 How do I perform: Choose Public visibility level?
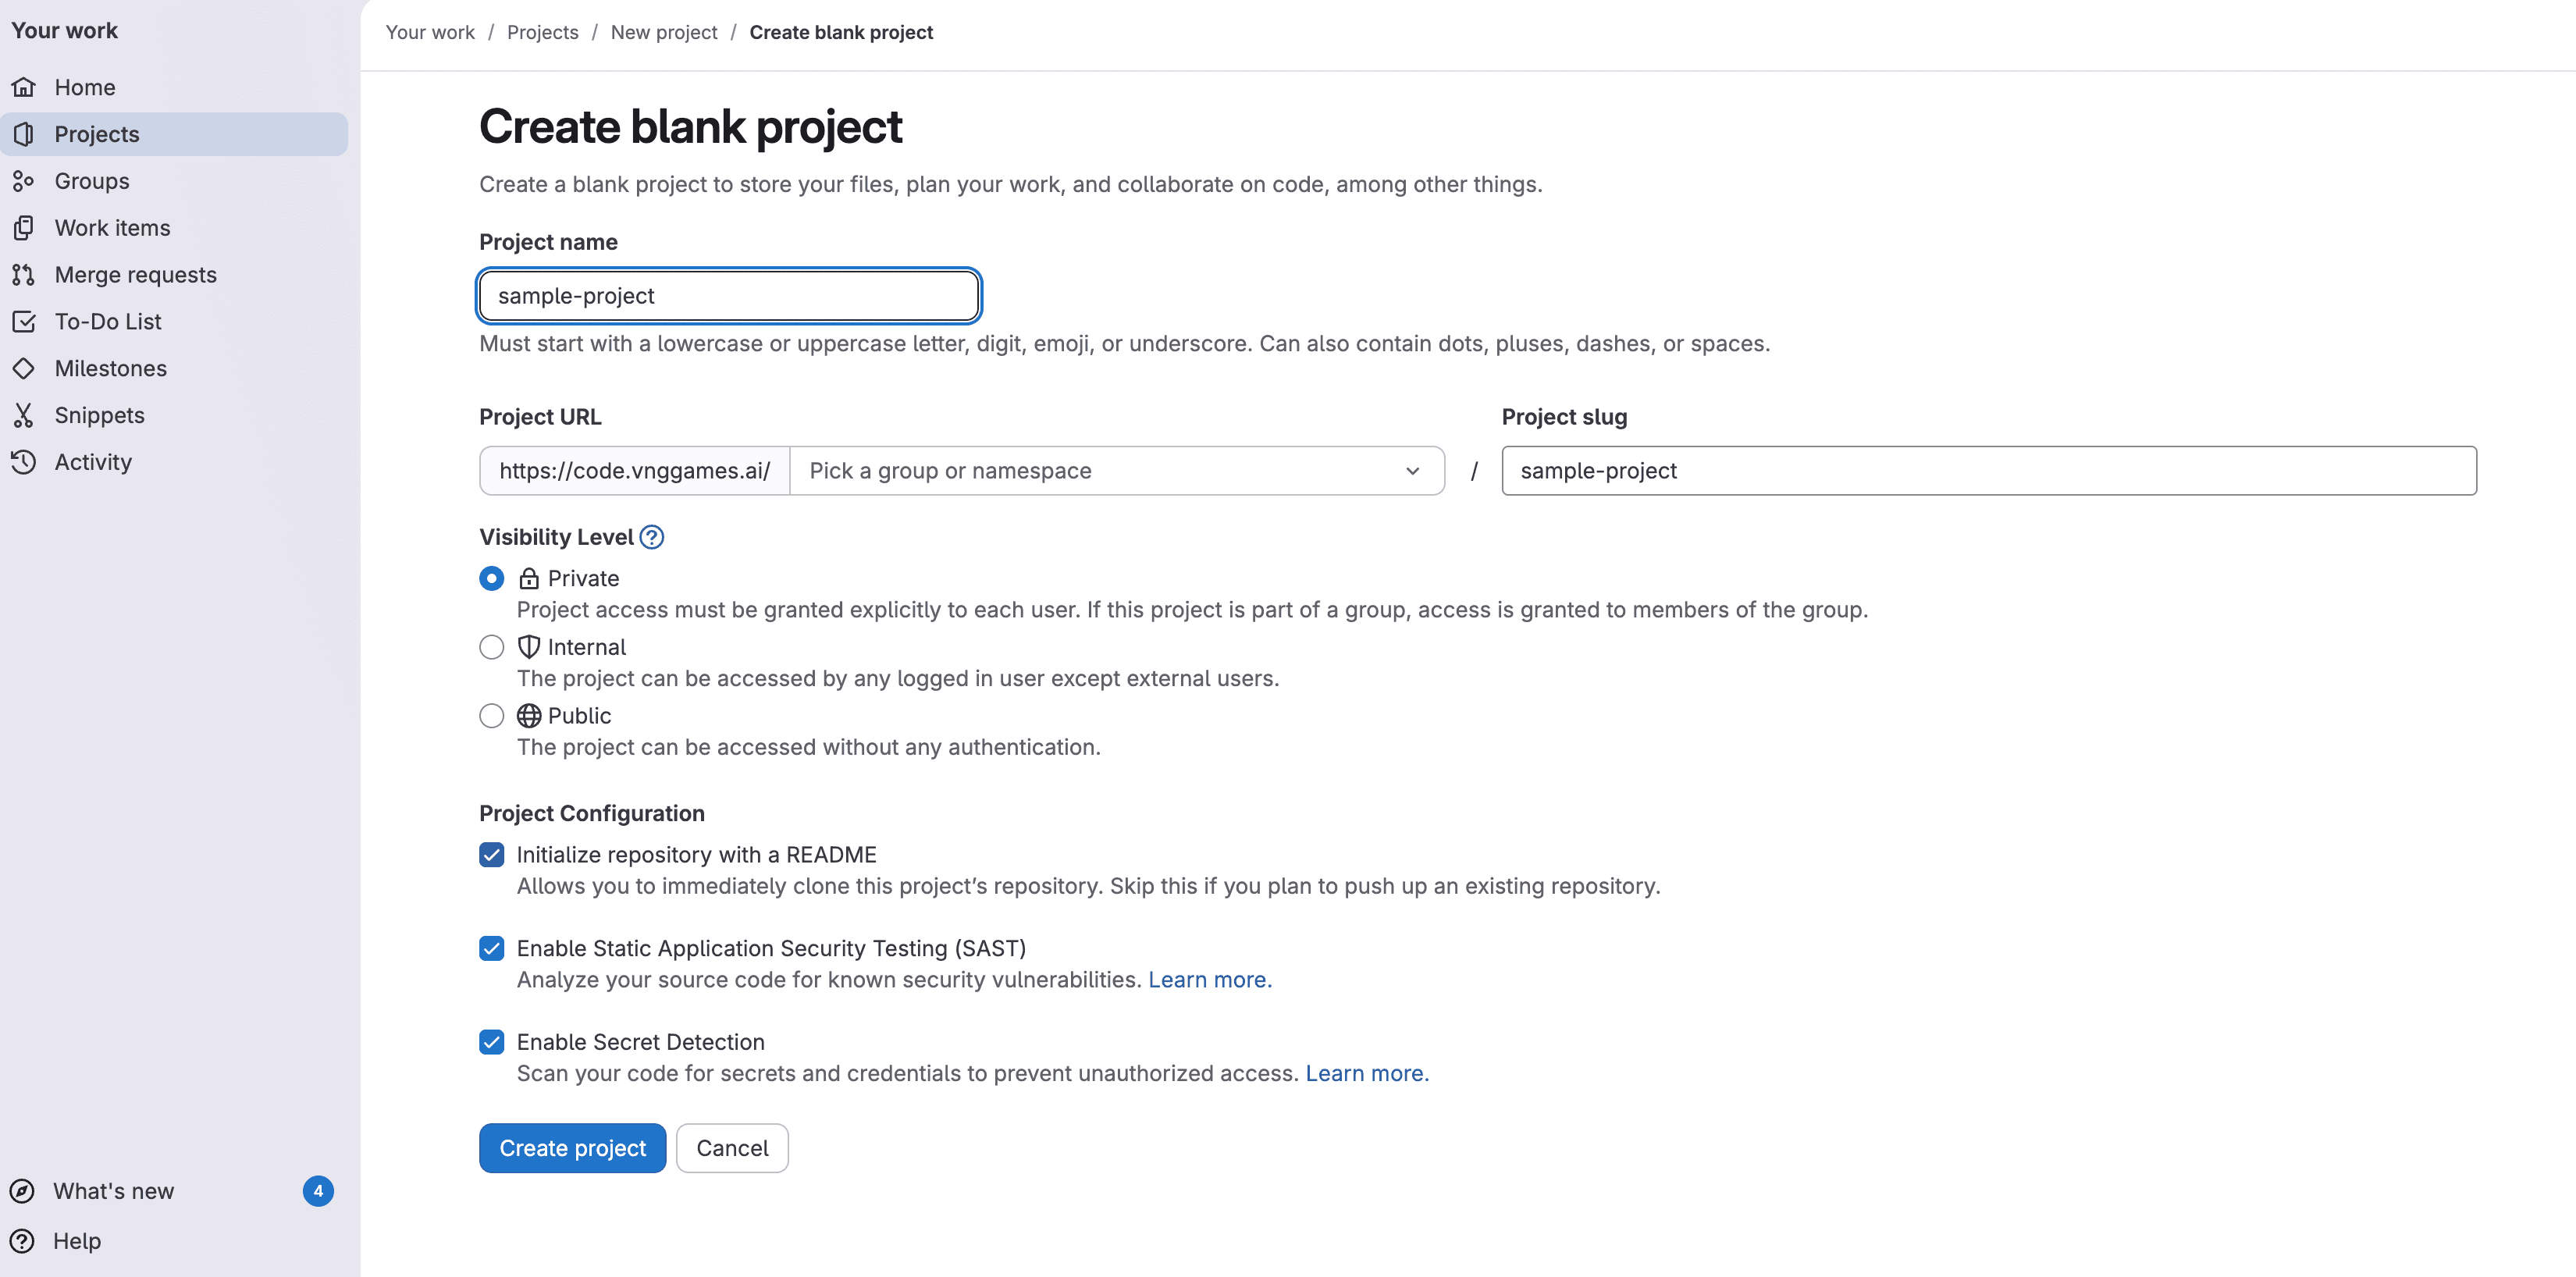(x=491, y=715)
